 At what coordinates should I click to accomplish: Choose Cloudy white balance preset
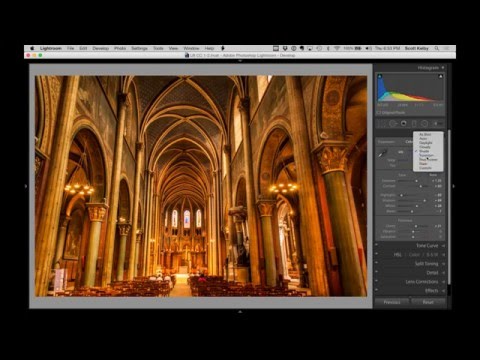pyautogui.click(x=428, y=147)
